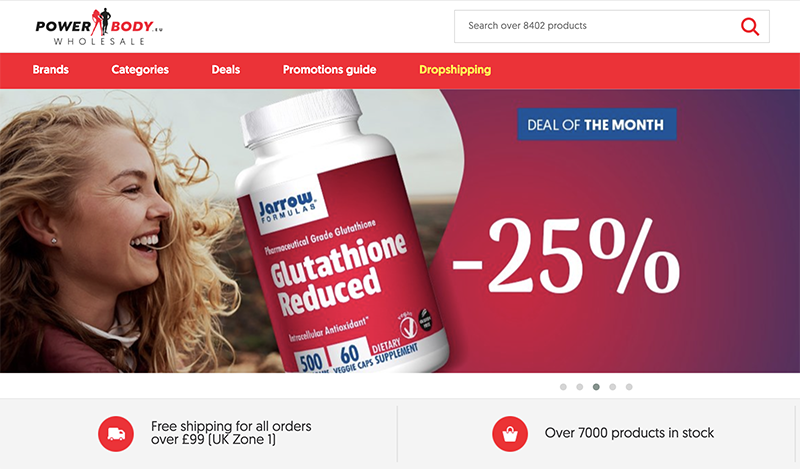Select the fifth carousel slide dot
Screen dimensions: 800x469
[629, 387]
